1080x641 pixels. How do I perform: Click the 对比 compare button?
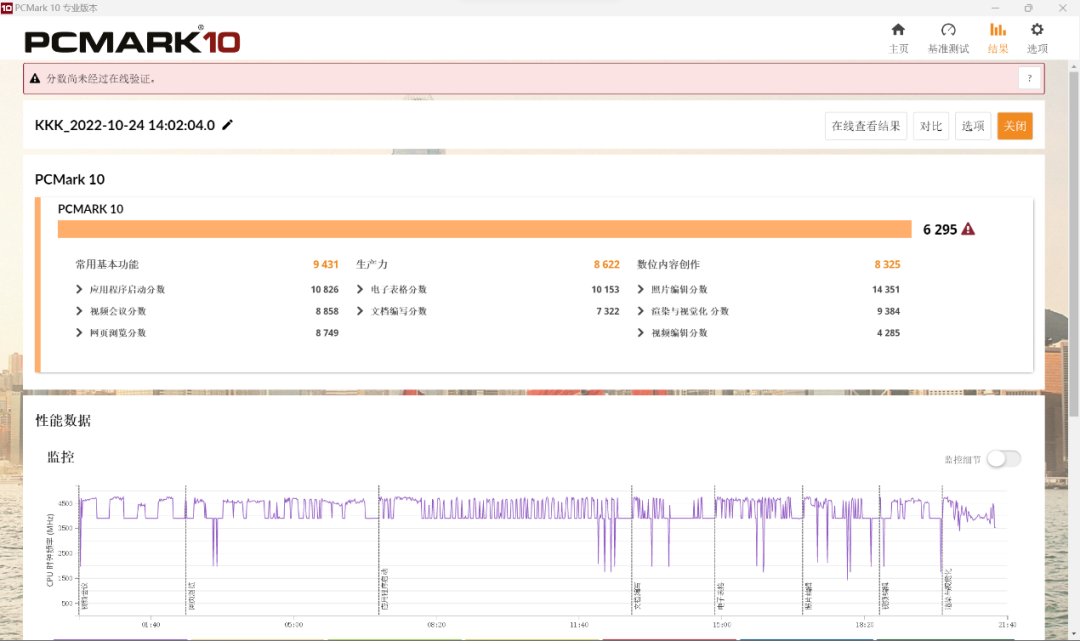[x=931, y=126]
